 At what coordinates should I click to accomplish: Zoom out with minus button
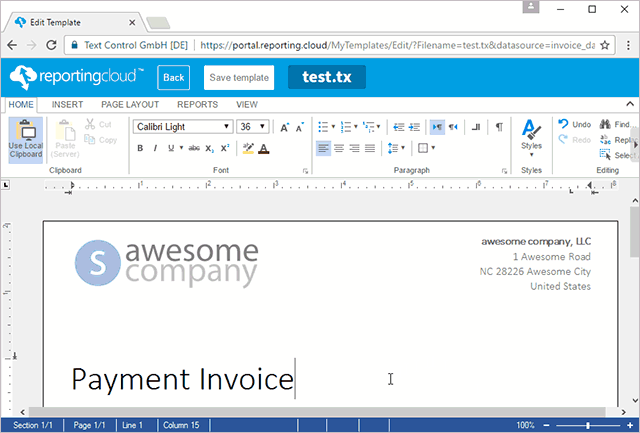pos(547,425)
